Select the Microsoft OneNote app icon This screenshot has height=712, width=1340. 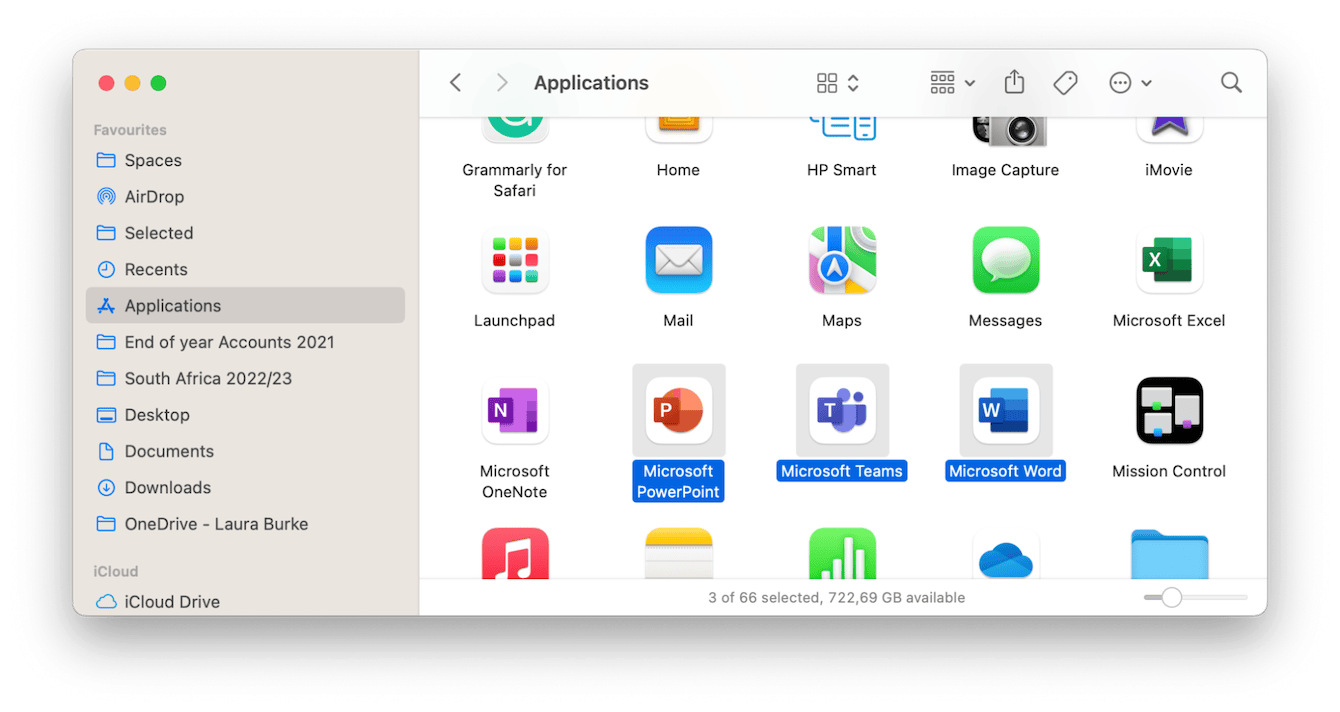(515, 410)
